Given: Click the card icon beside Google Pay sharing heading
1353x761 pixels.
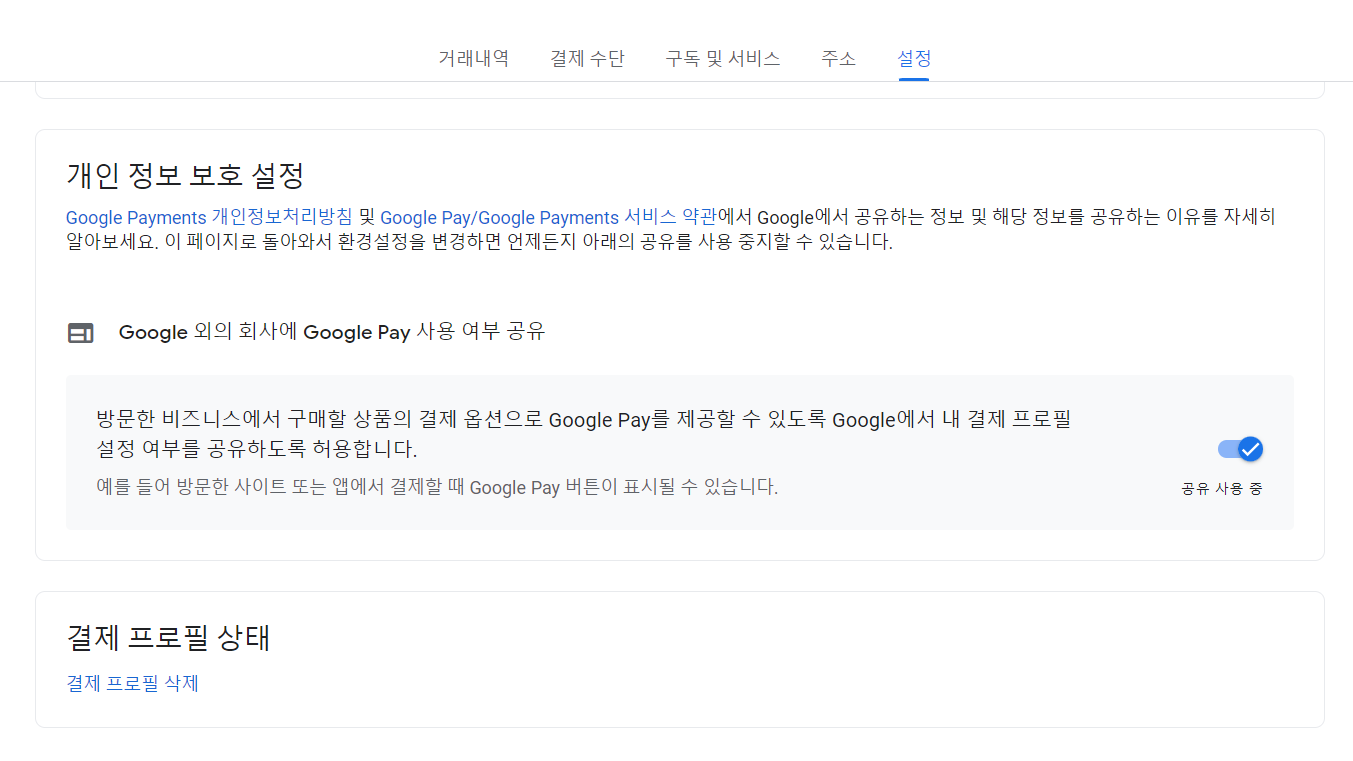Looking at the screenshot, I should [81, 333].
